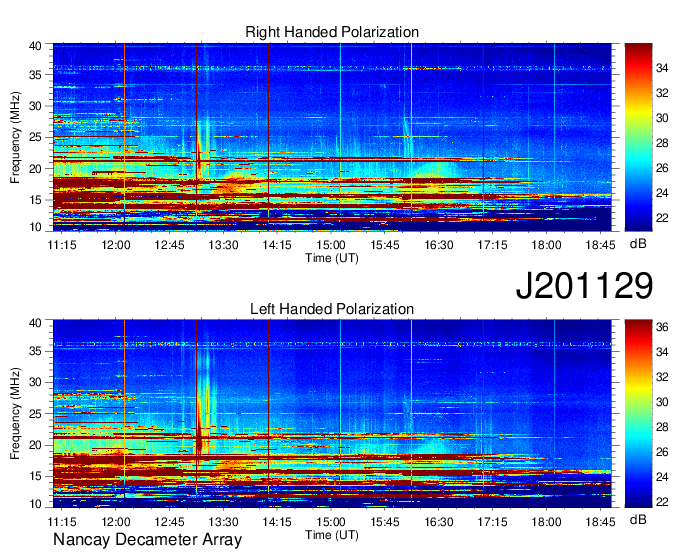Click the right-handed polarization spectrogram image
Screen dimensions: 680x552
coord(332,137)
